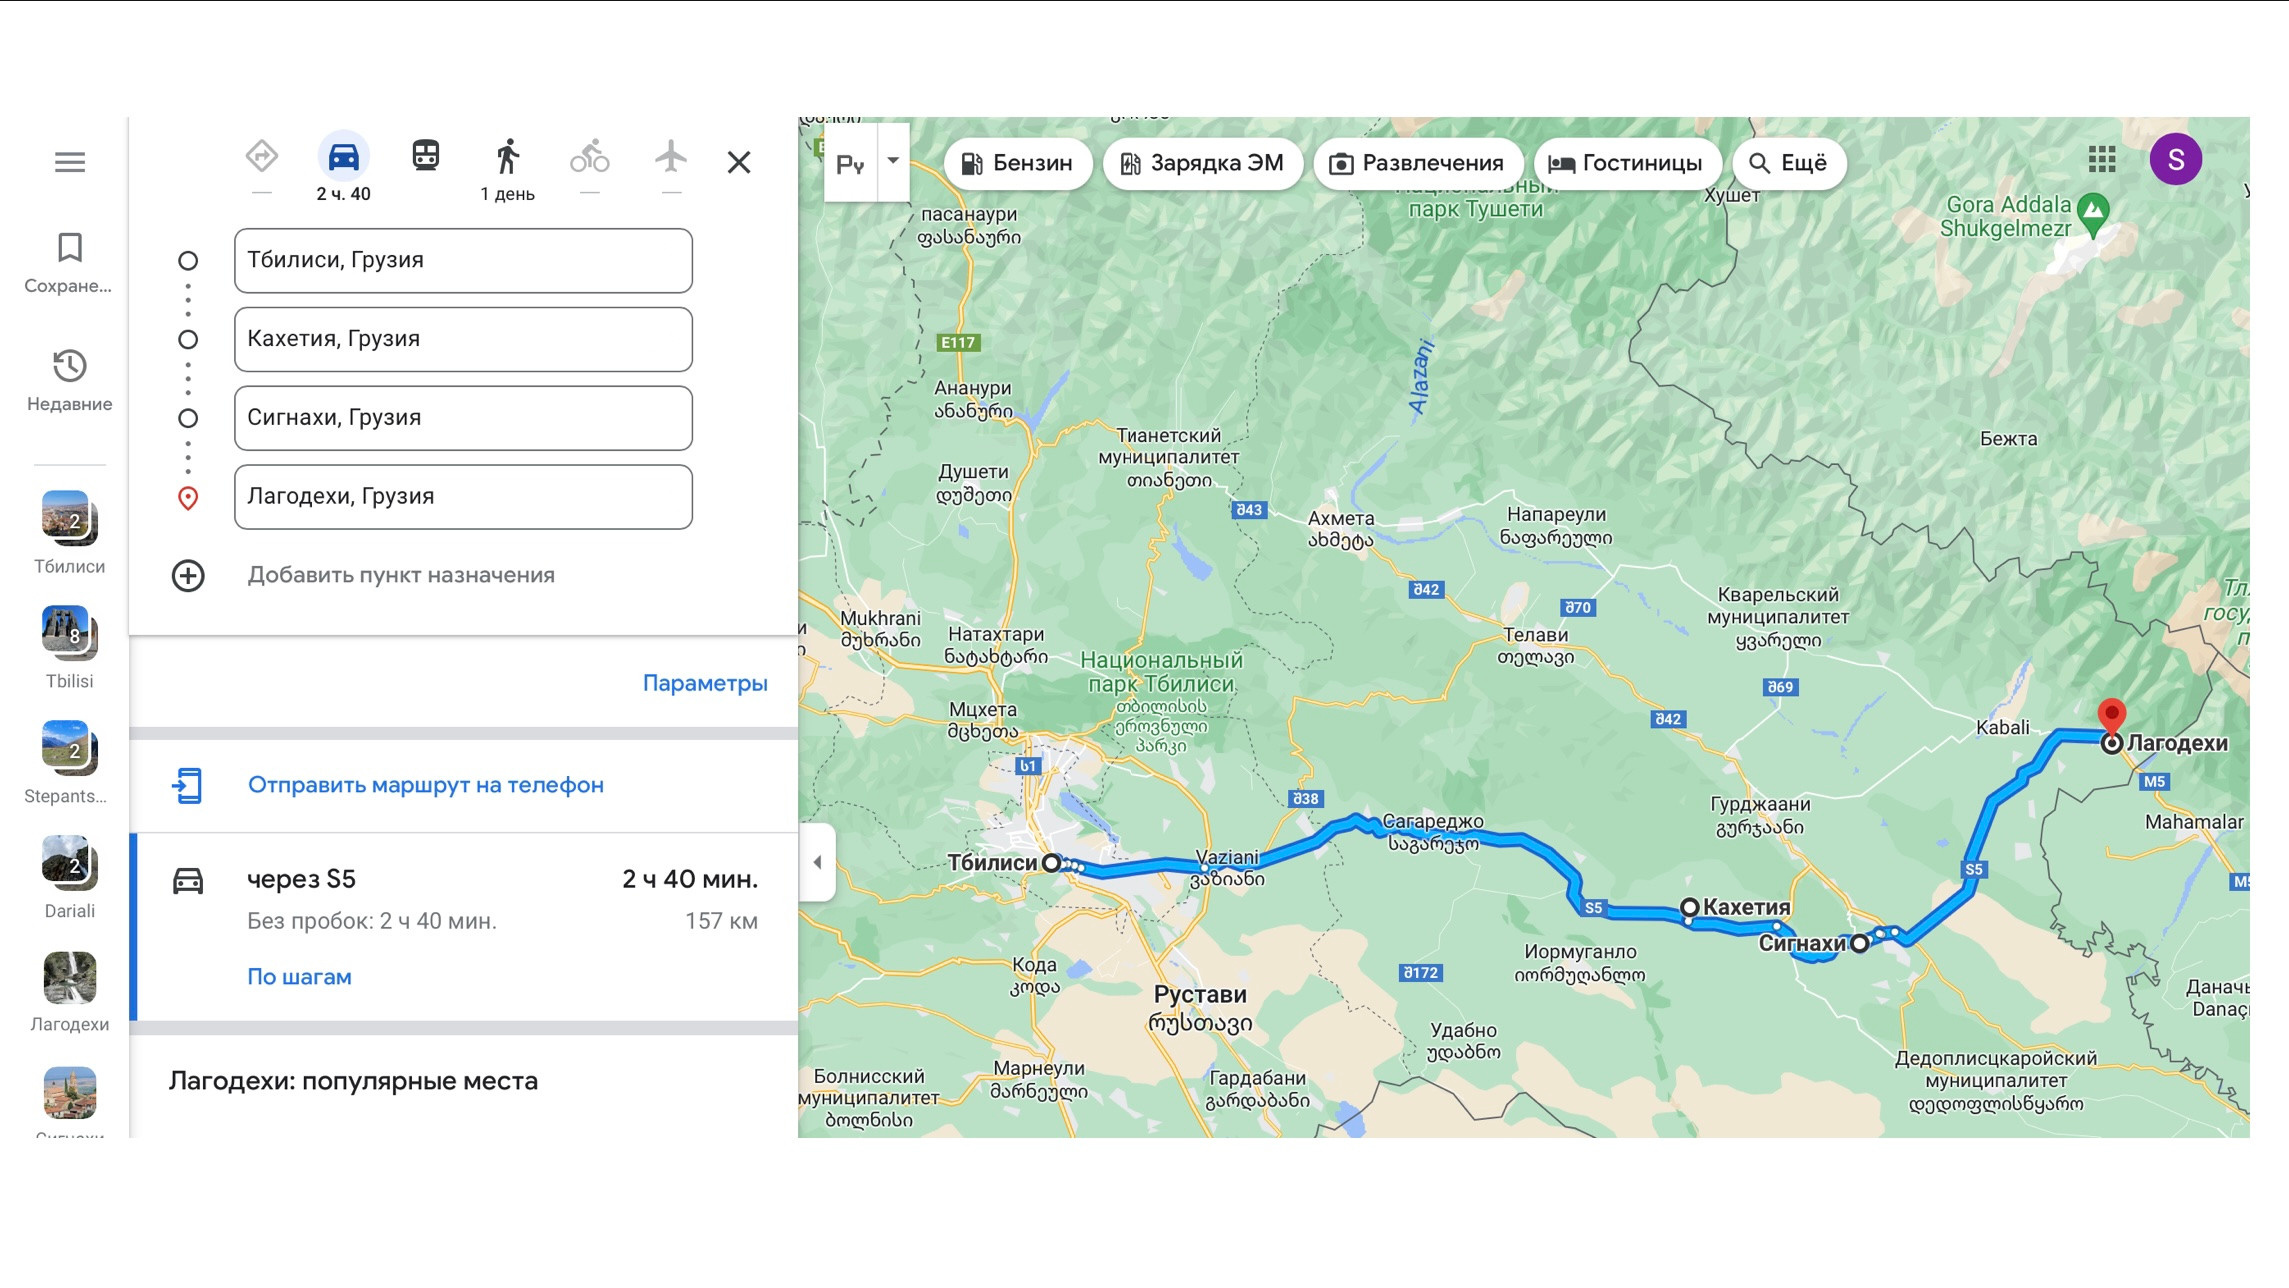Edit the Сигнахи, Грузия waypoint field
2289x1288 pixels.
463,418
